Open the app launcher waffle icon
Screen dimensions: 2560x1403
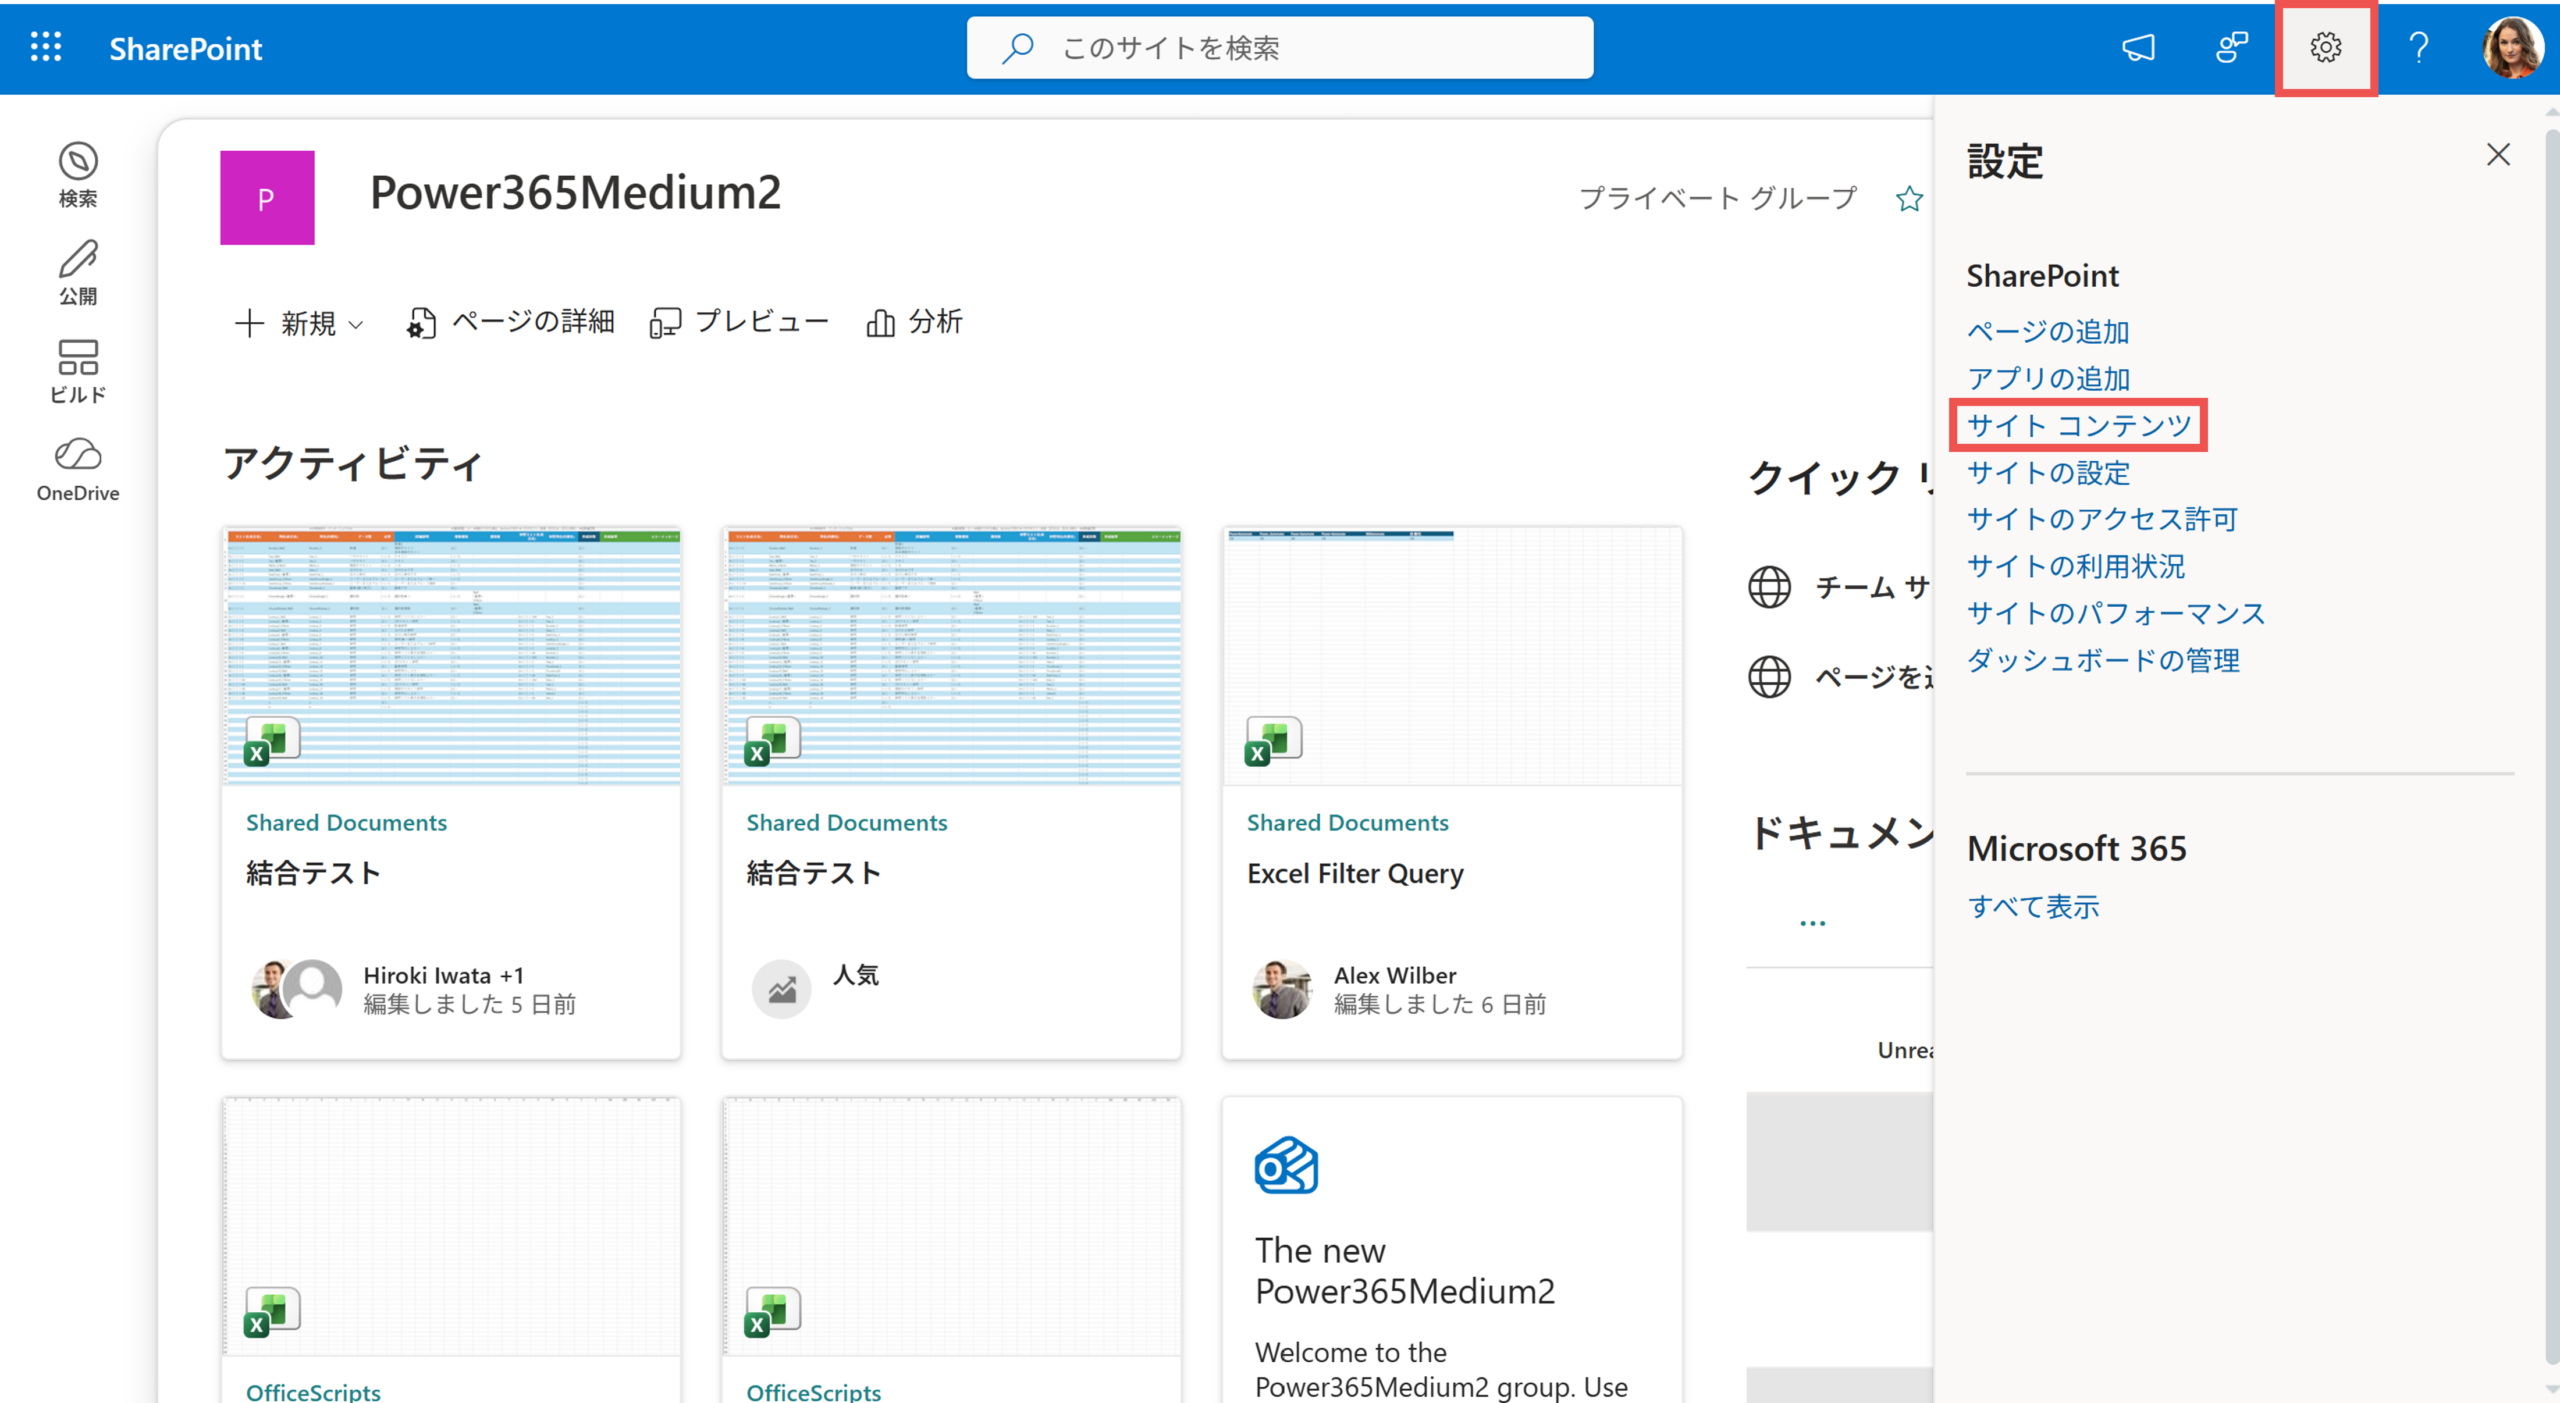pyautogui.click(x=46, y=47)
